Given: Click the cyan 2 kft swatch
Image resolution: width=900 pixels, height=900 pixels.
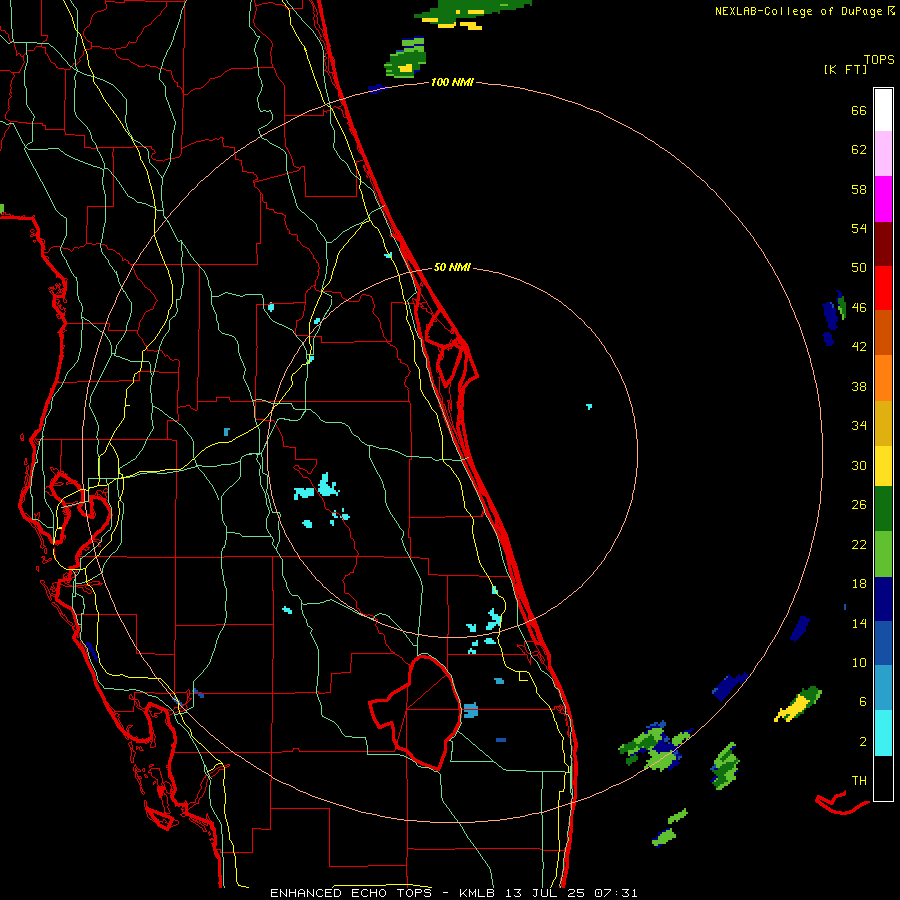Looking at the screenshot, I should [883, 733].
